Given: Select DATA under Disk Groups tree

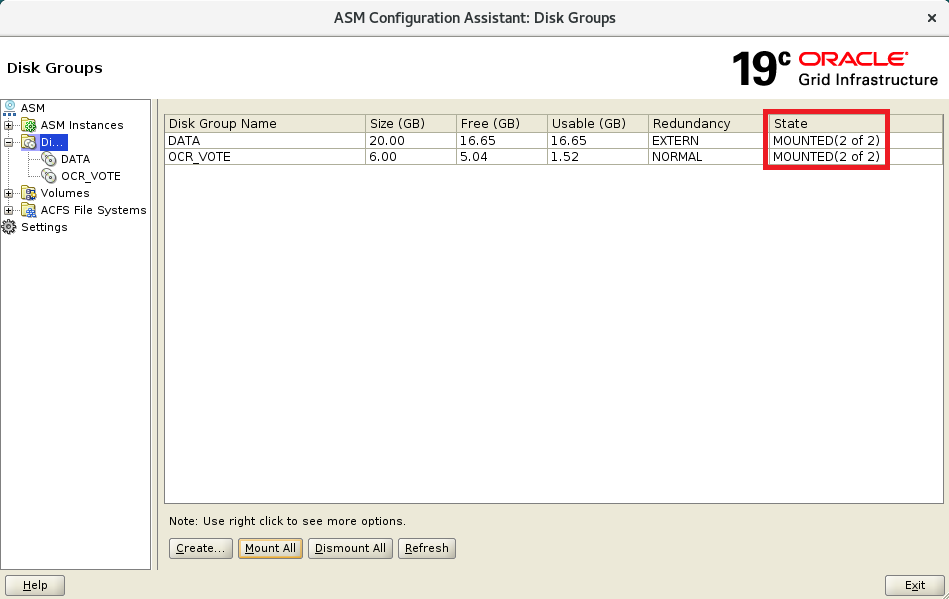Looking at the screenshot, I should tap(76, 159).
